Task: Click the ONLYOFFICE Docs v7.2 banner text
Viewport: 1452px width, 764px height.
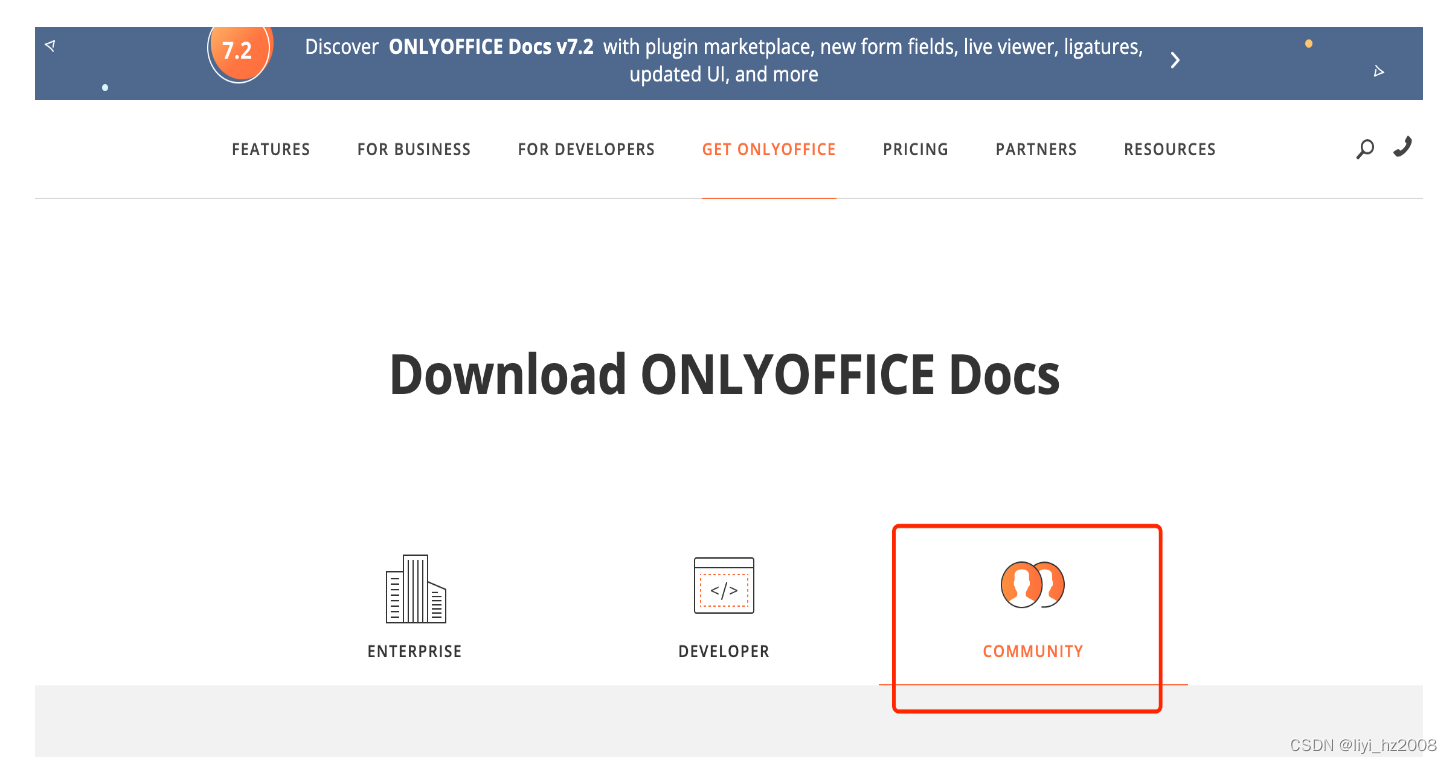Action: point(489,47)
